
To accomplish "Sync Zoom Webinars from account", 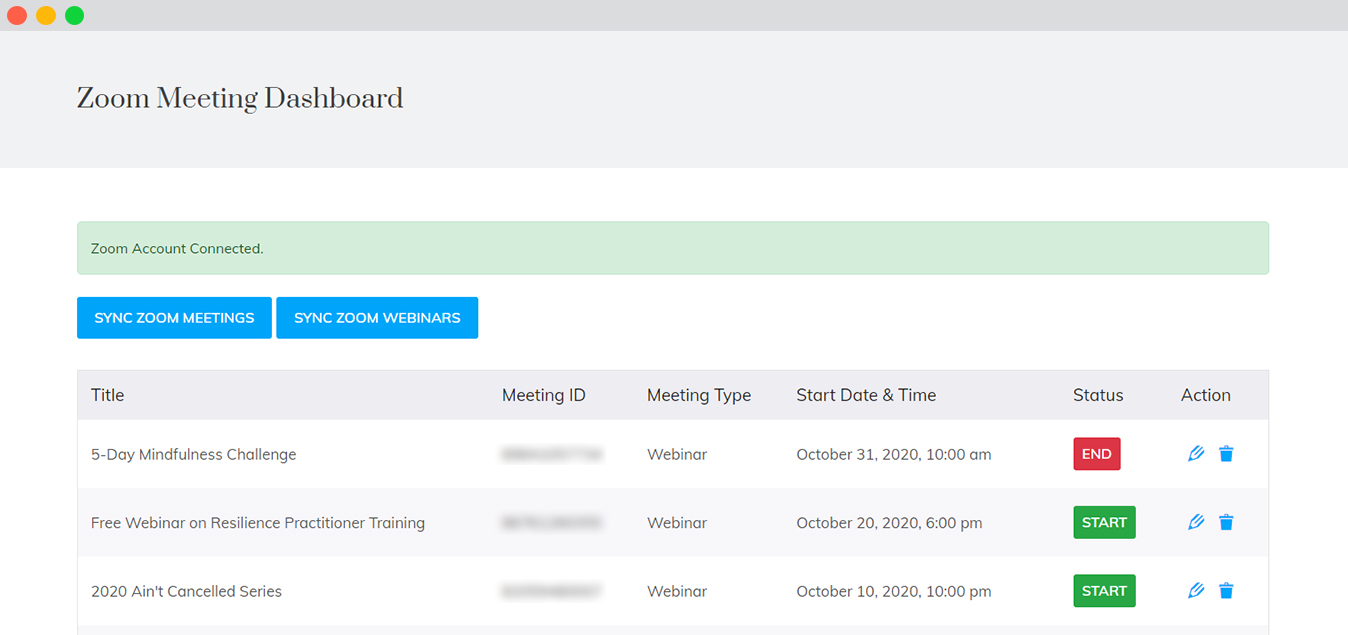I will tap(377, 318).
